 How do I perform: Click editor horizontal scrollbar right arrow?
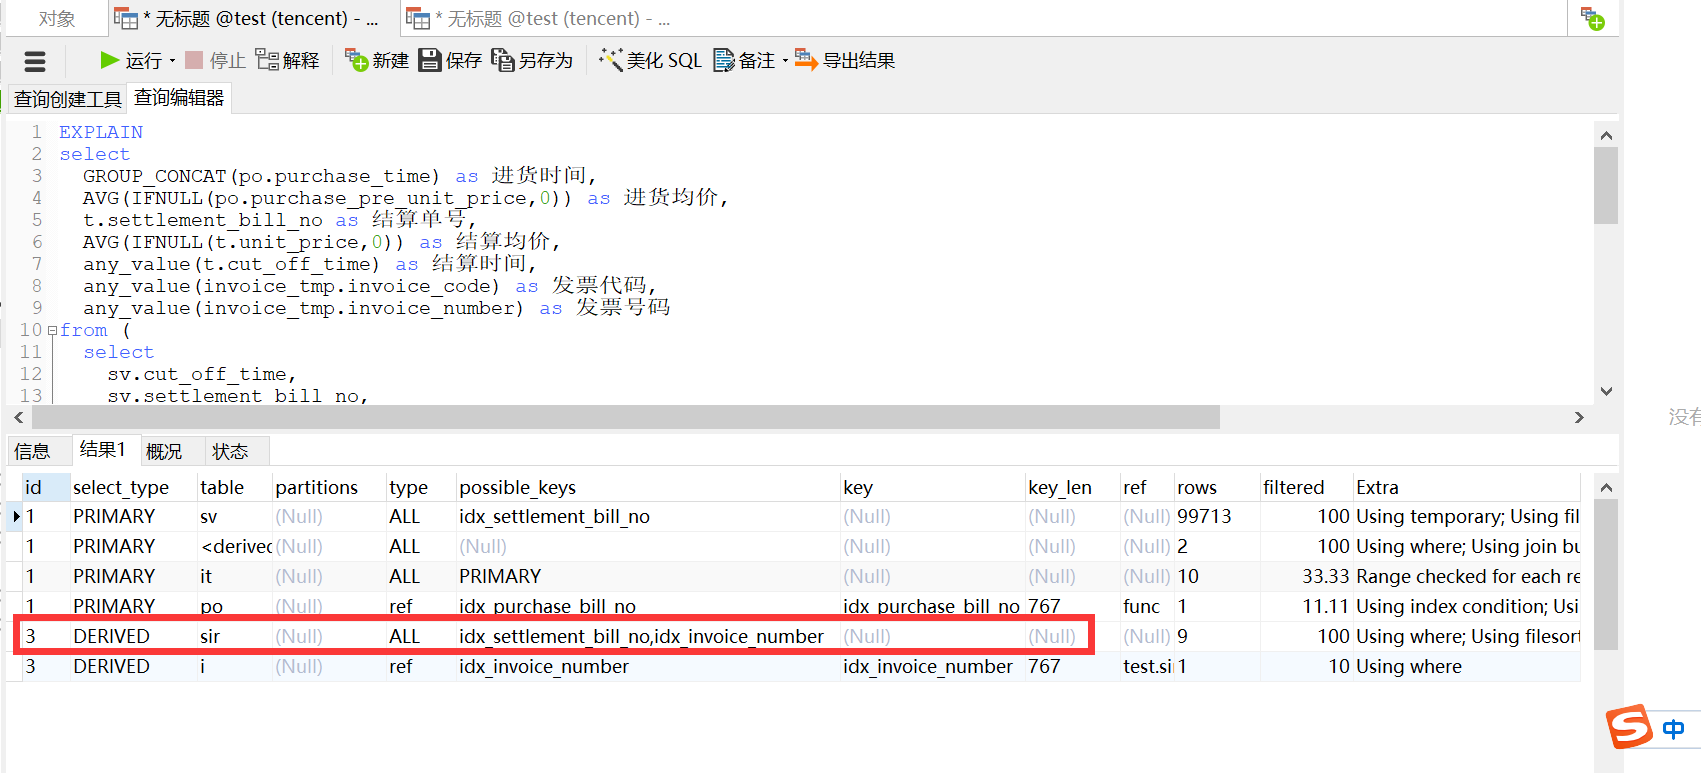click(x=1580, y=417)
